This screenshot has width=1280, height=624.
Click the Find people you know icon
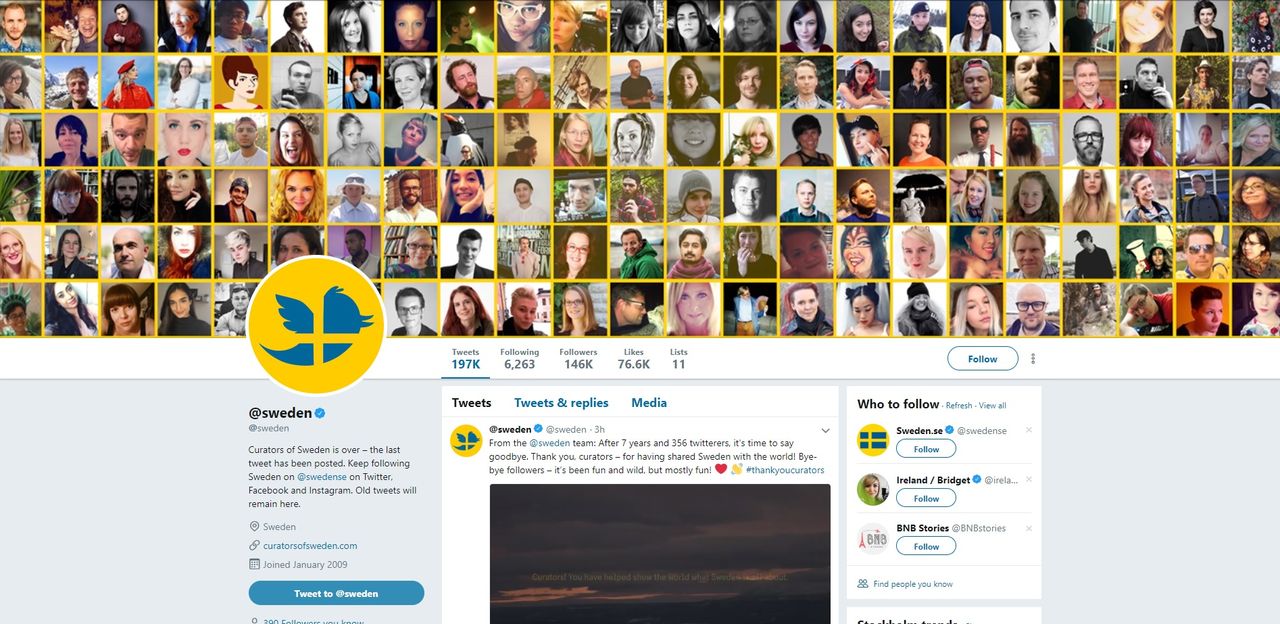click(x=863, y=584)
